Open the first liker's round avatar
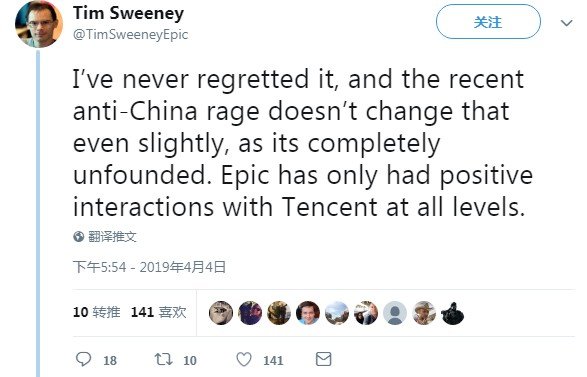Viewport: 587px width, 377px height. pyautogui.click(x=221, y=313)
